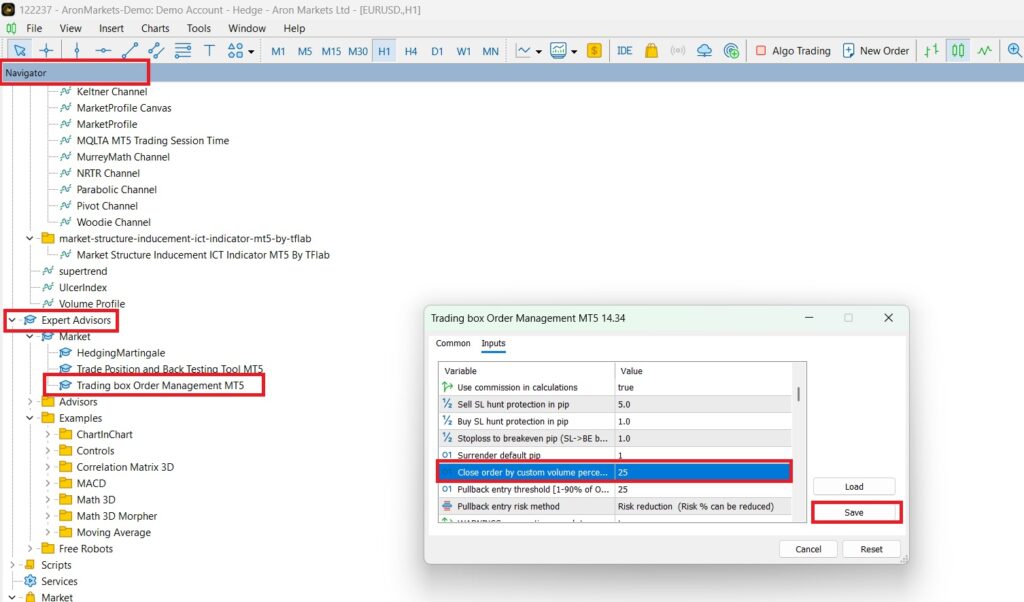
Task: Click the inputs list vertical scrollbar
Action: (798, 393)
